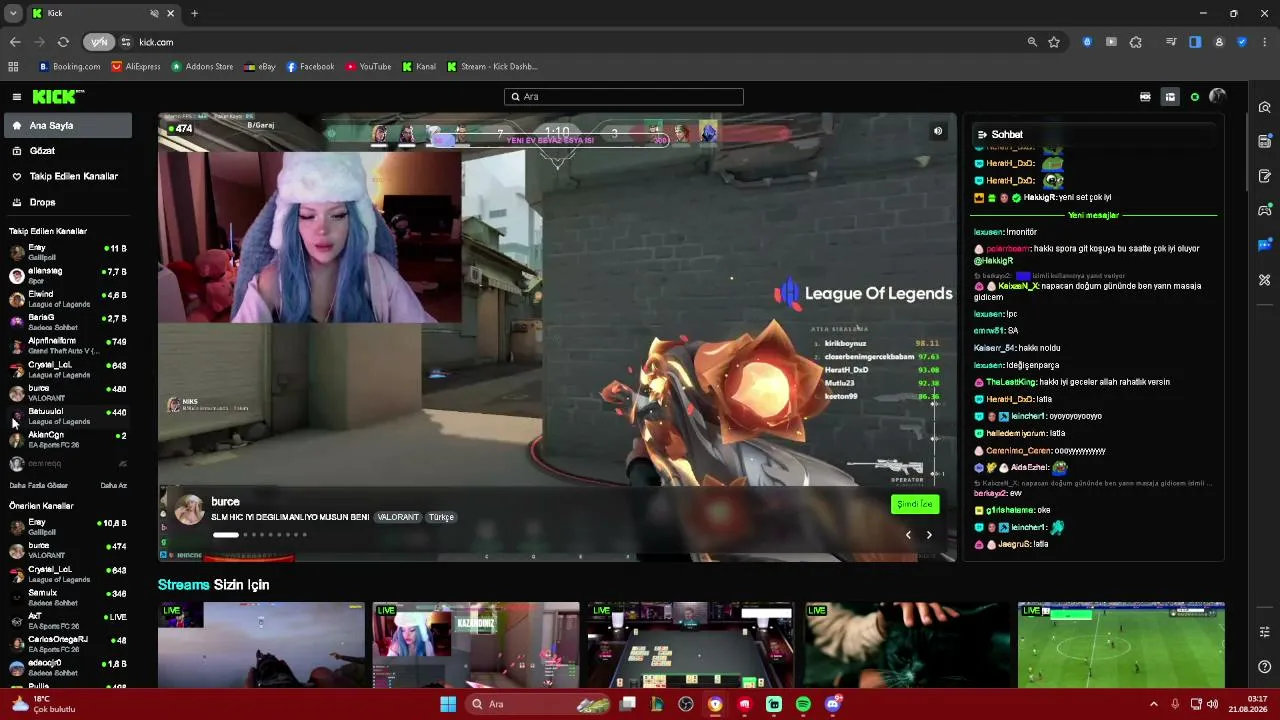Click the zoom magnifier in address bar

coord(1032,42)
